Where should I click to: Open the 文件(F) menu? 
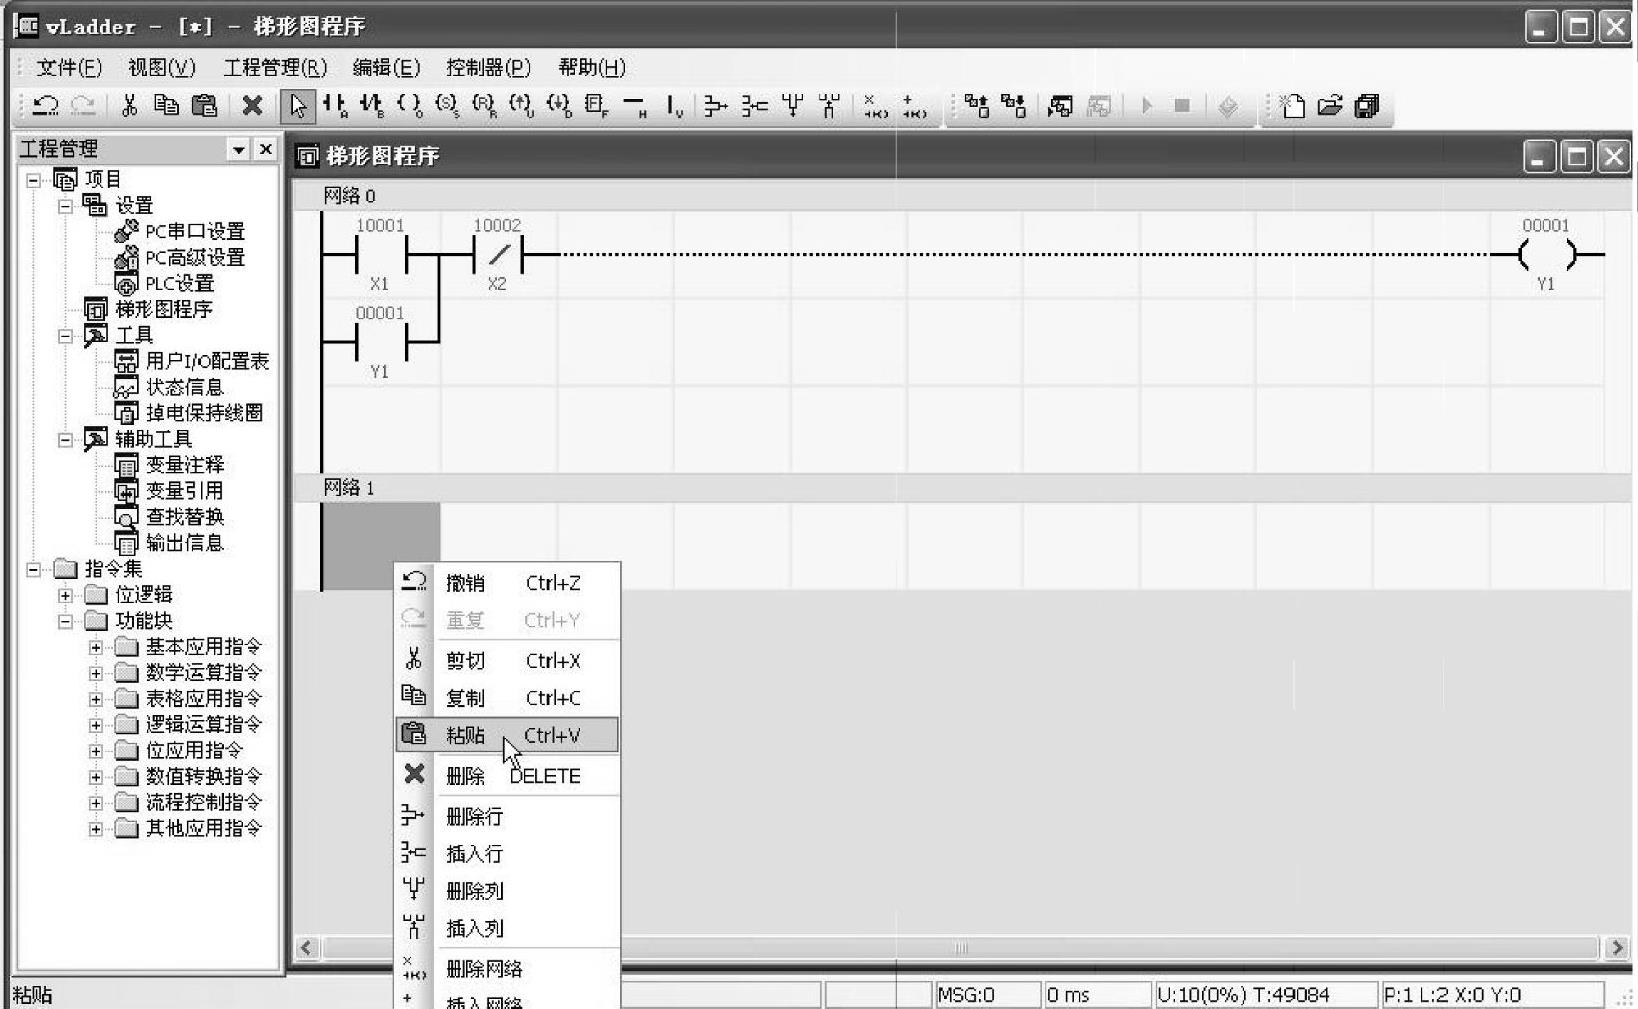pos(69,67)
